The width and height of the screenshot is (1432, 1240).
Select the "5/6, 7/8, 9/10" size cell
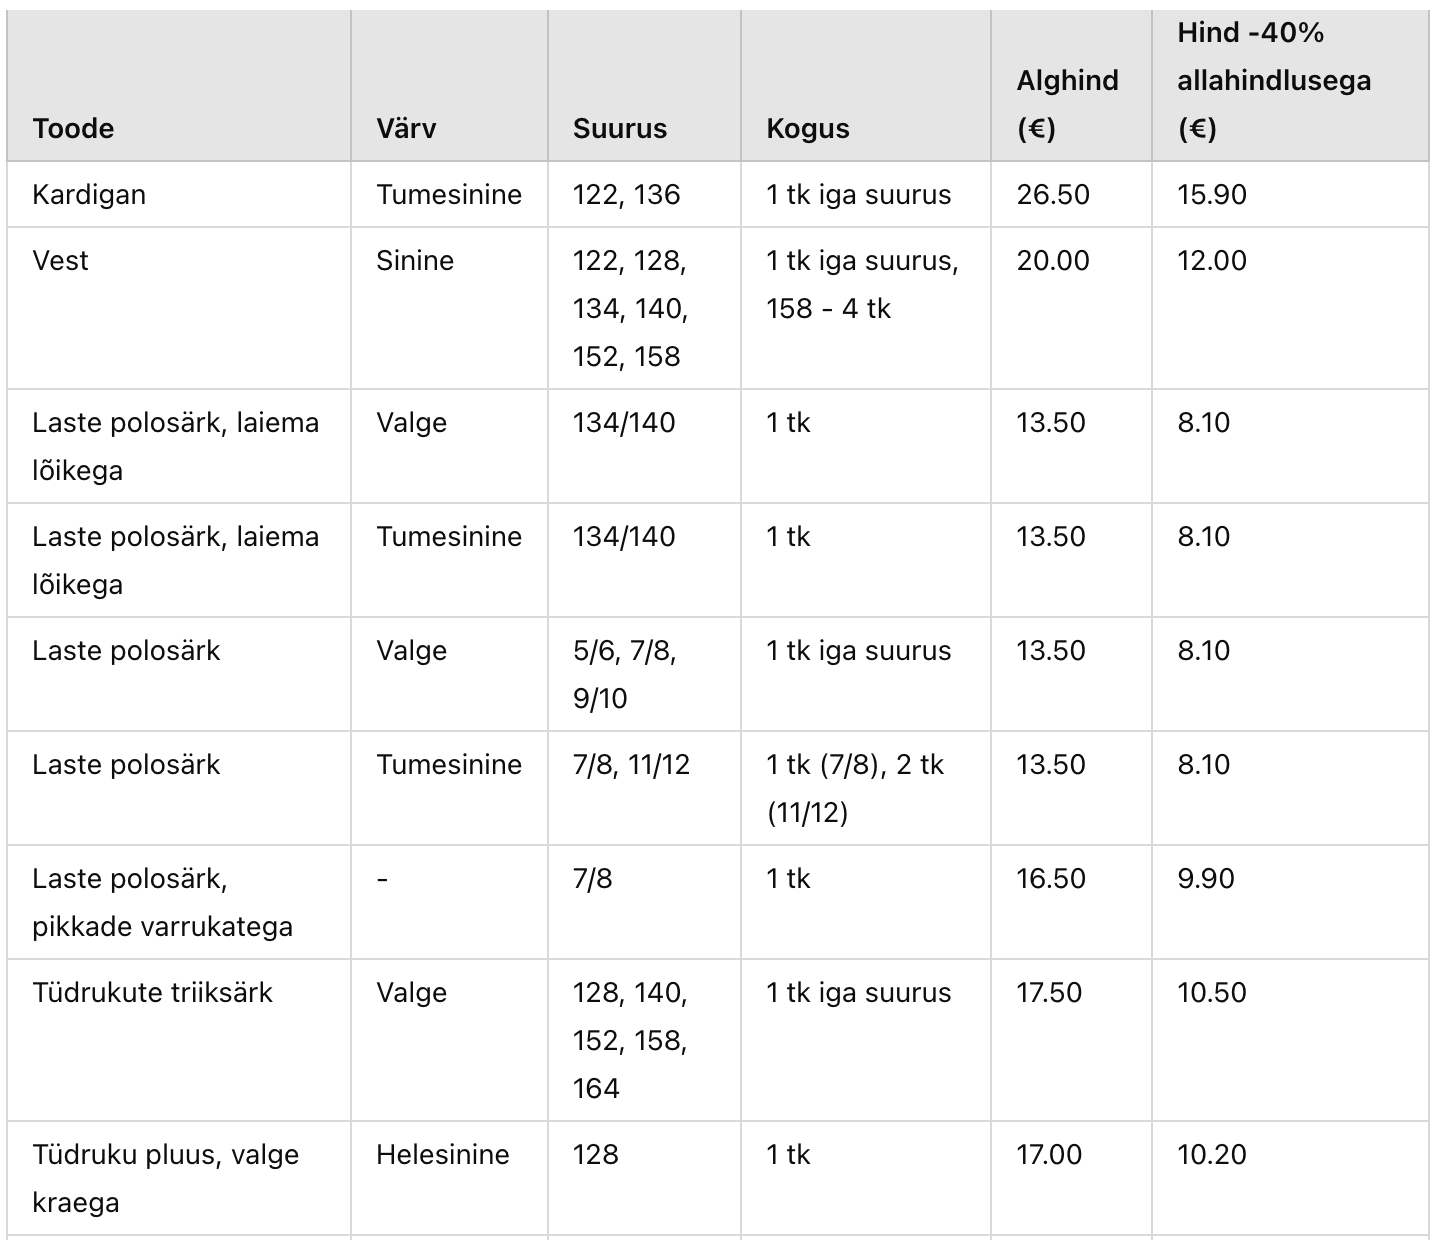(625, 674)
